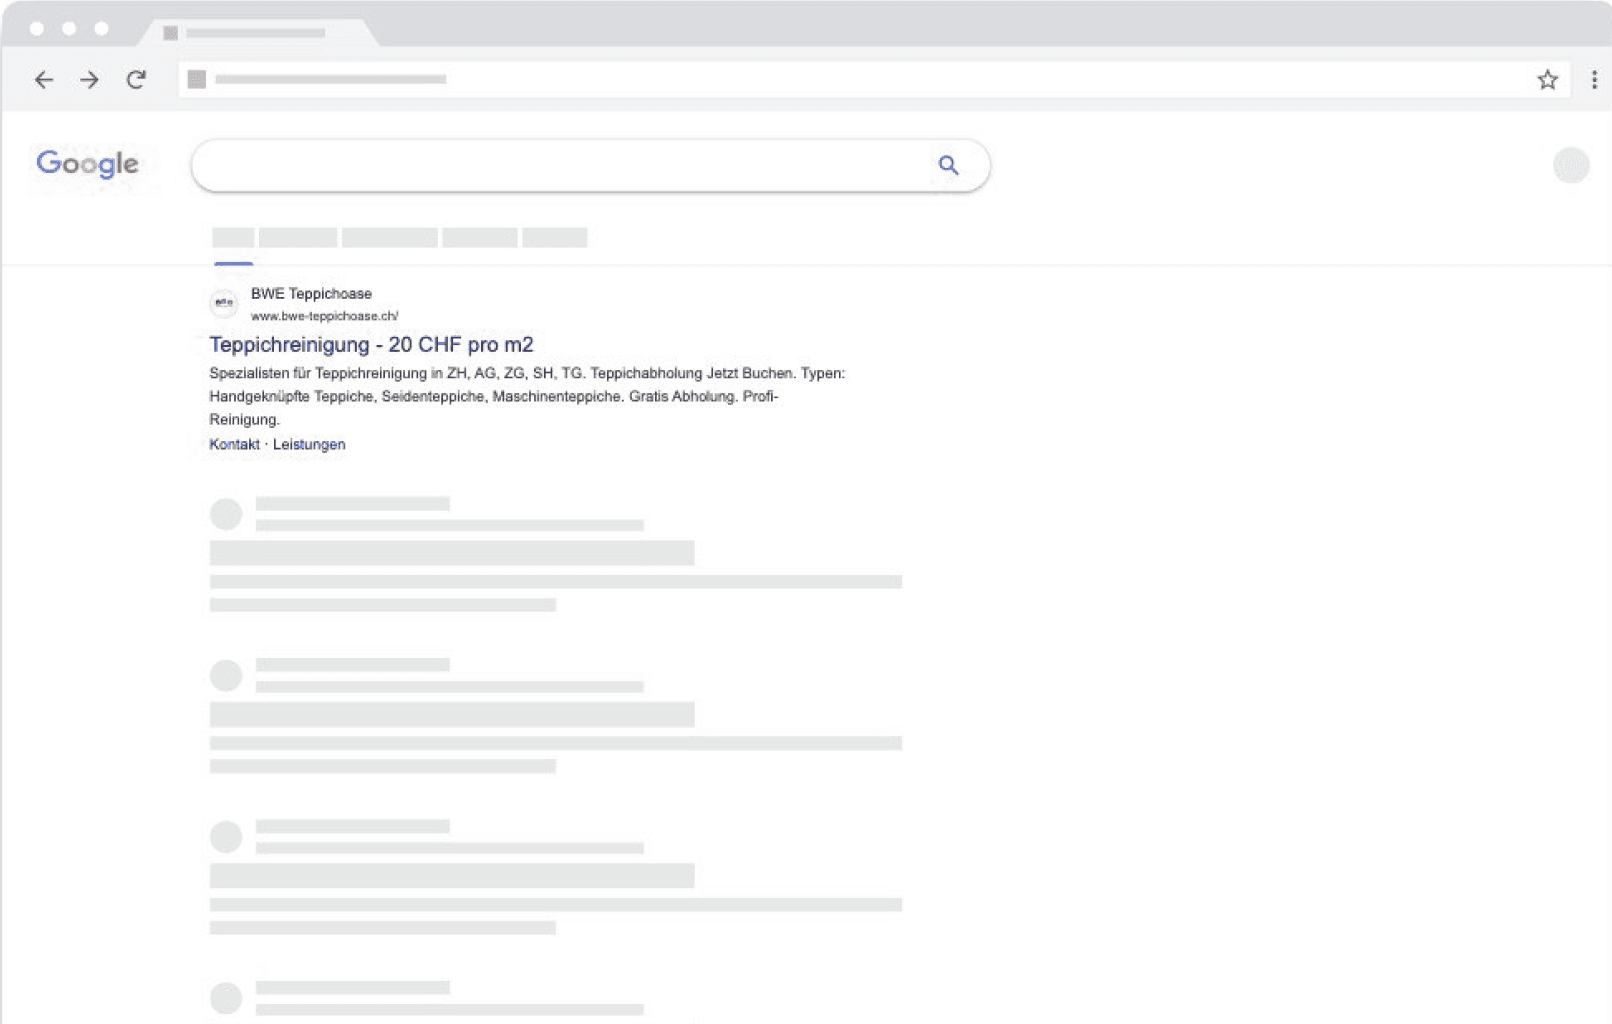Open the Teppichreinigung - 20 CHF pro m2 result

[x=371, y=345]
